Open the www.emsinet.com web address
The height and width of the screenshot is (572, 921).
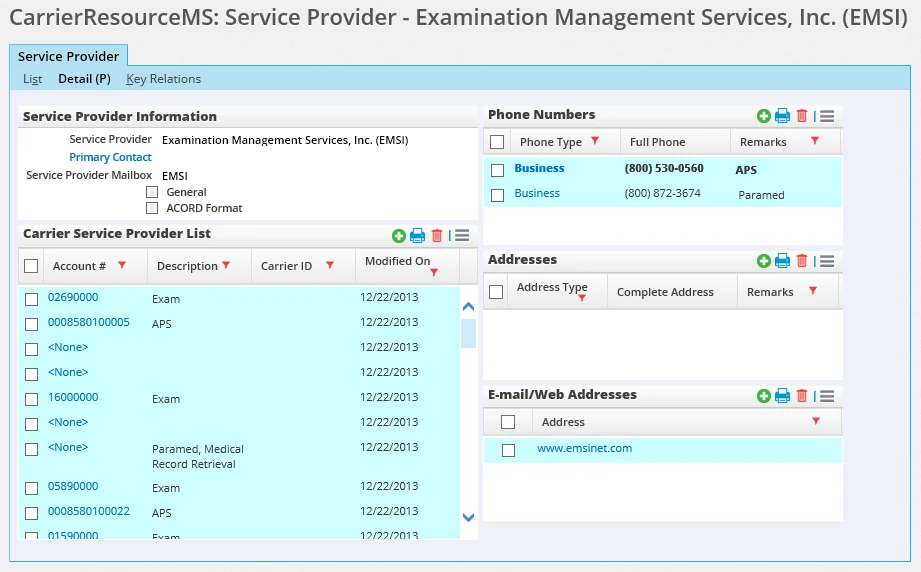584,448
